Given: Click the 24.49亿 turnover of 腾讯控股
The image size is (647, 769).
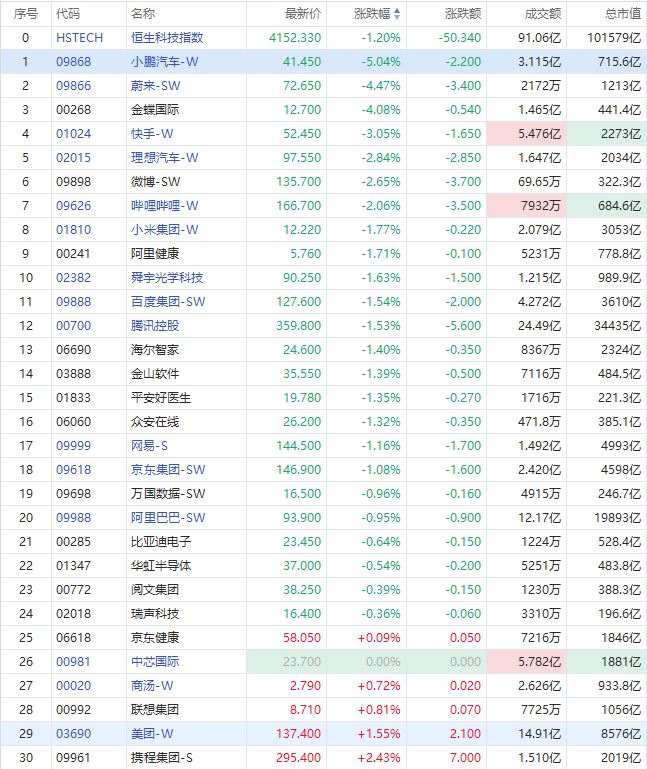Looking at the screenshot, I should 540,326.
